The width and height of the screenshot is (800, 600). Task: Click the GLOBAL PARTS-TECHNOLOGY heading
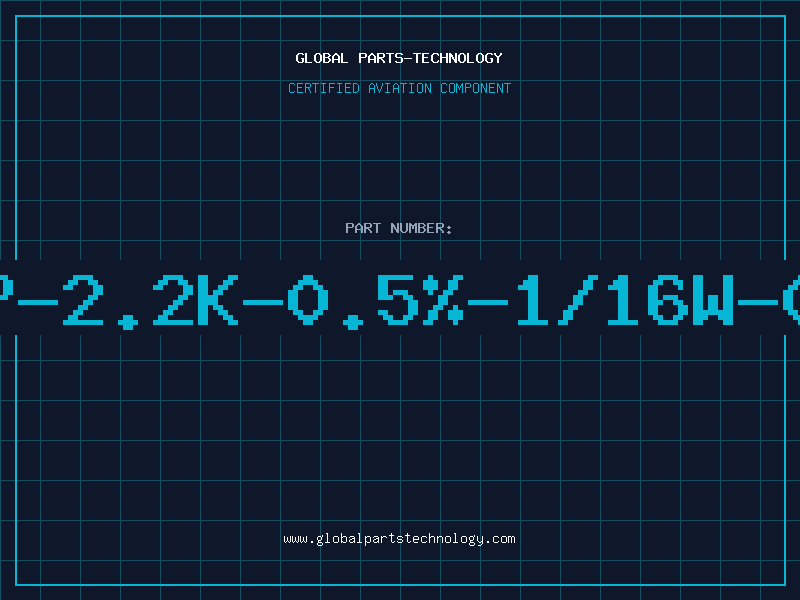399,58
